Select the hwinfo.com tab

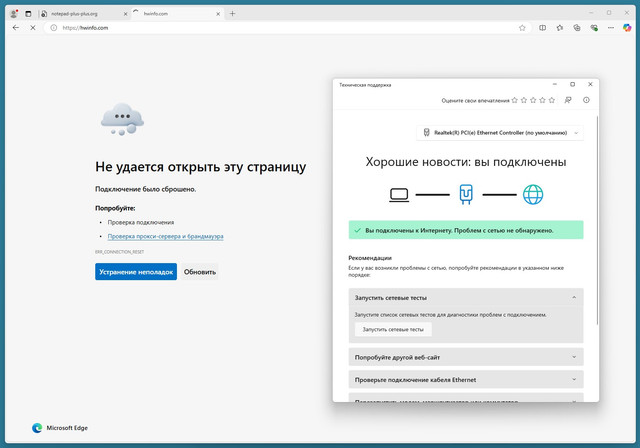177,14
